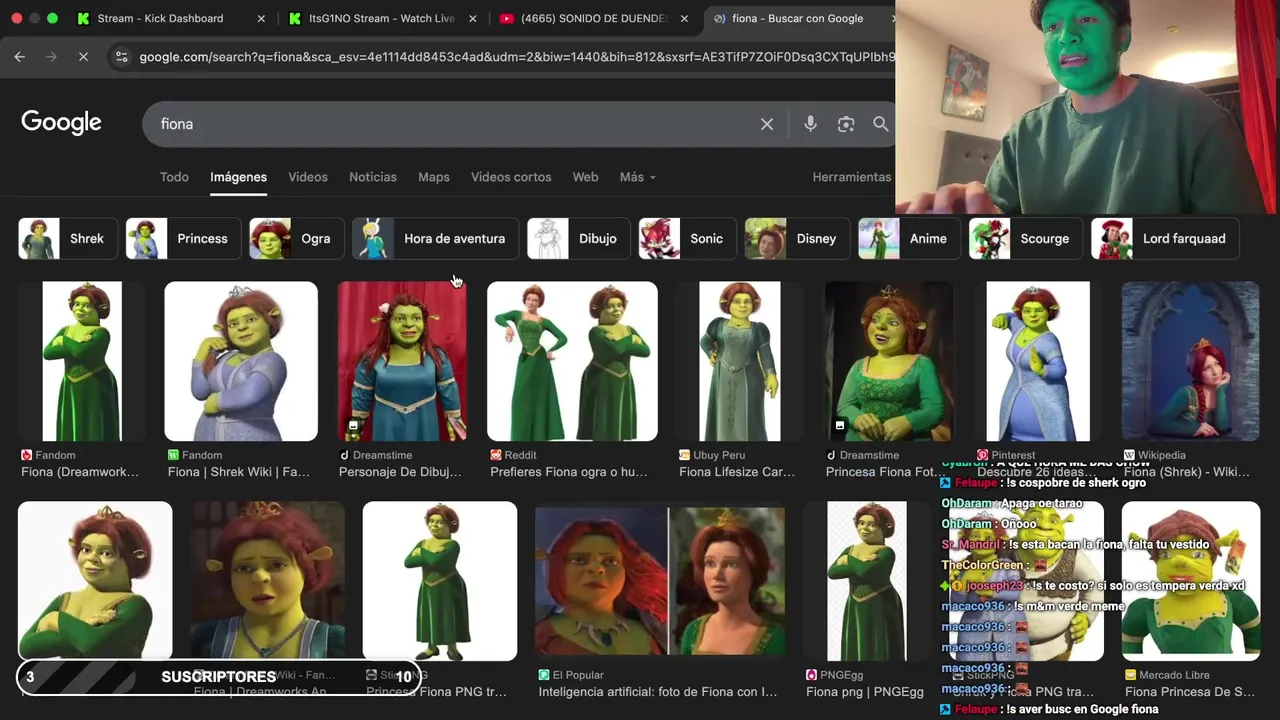Open Wikipedia Fiona (Shrek) thumbnail

1190,361
